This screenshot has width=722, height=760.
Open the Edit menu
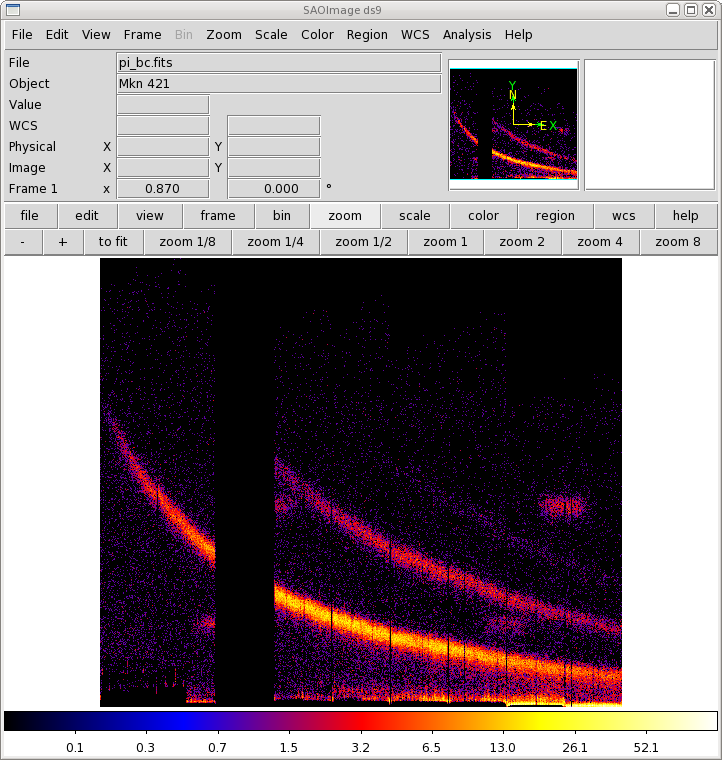[x=57, y=35]
